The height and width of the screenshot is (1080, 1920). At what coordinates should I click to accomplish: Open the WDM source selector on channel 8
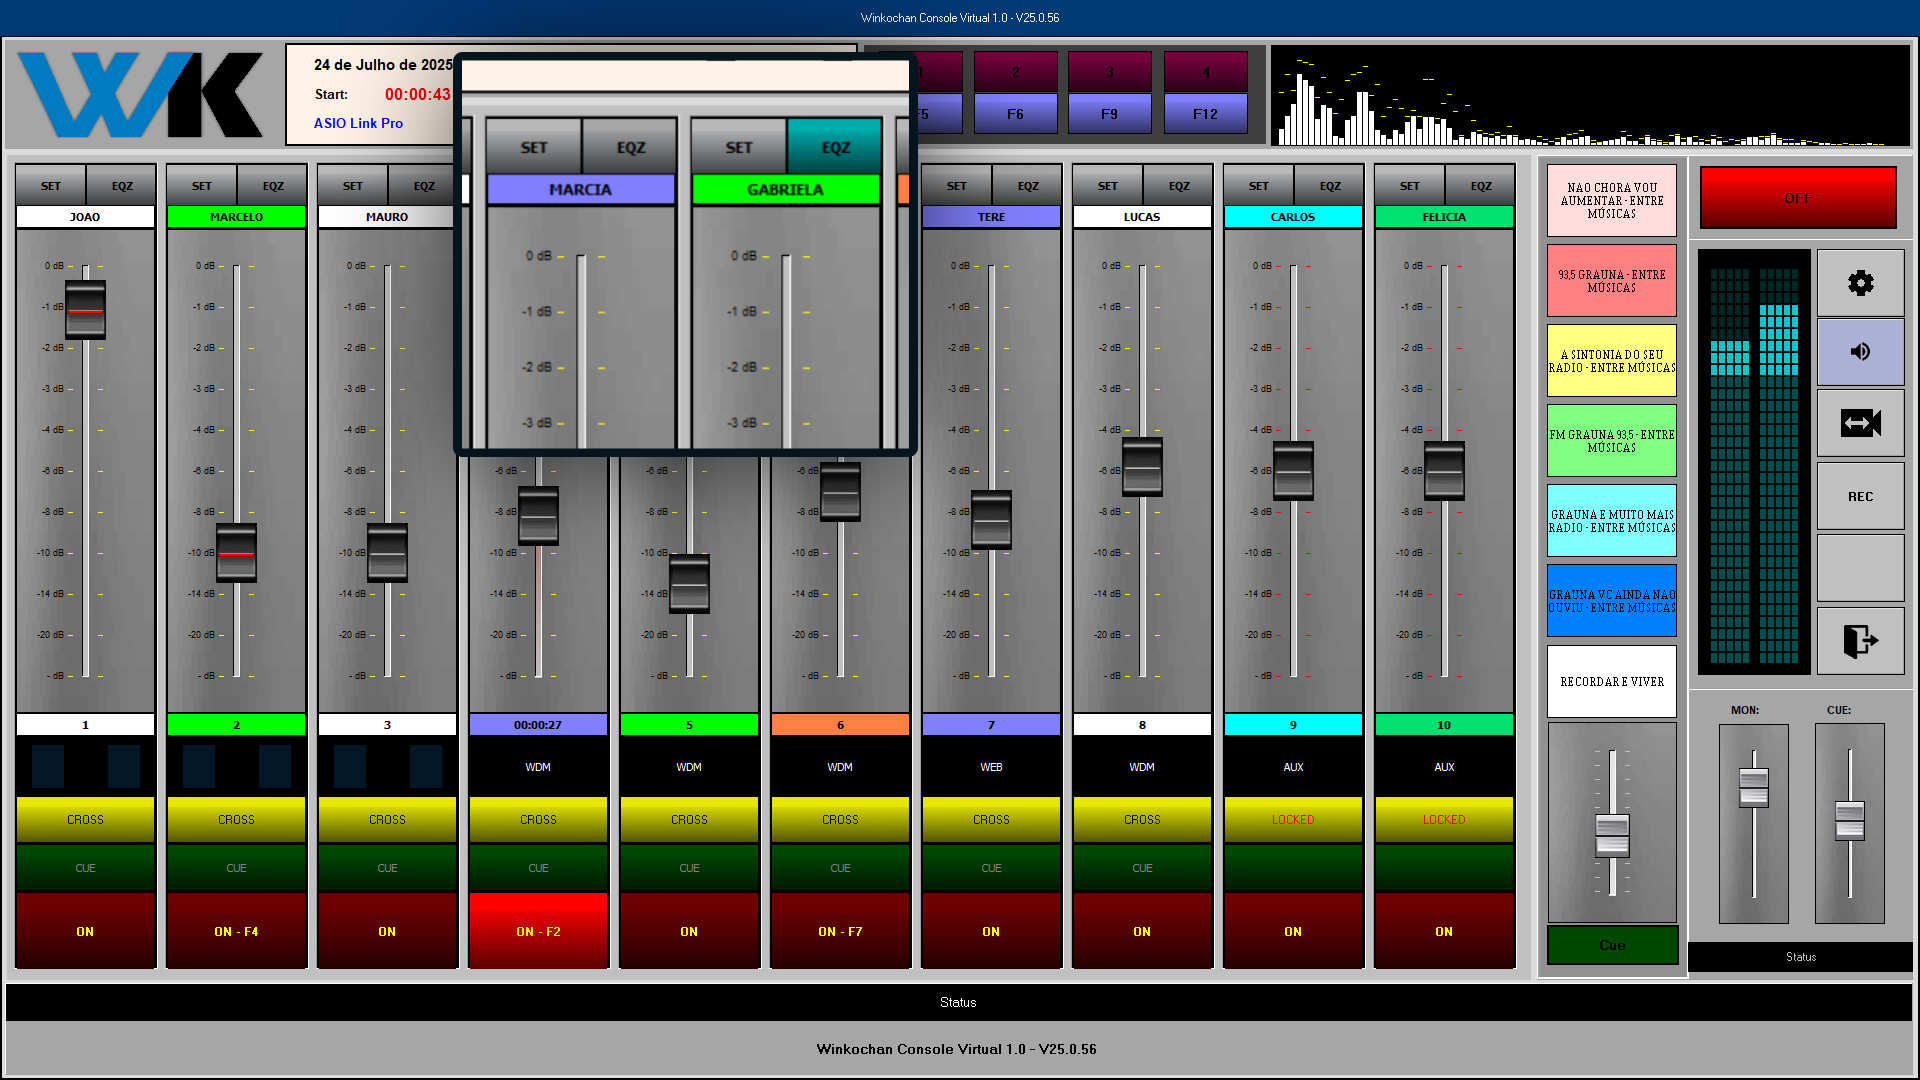(1142, 767)
